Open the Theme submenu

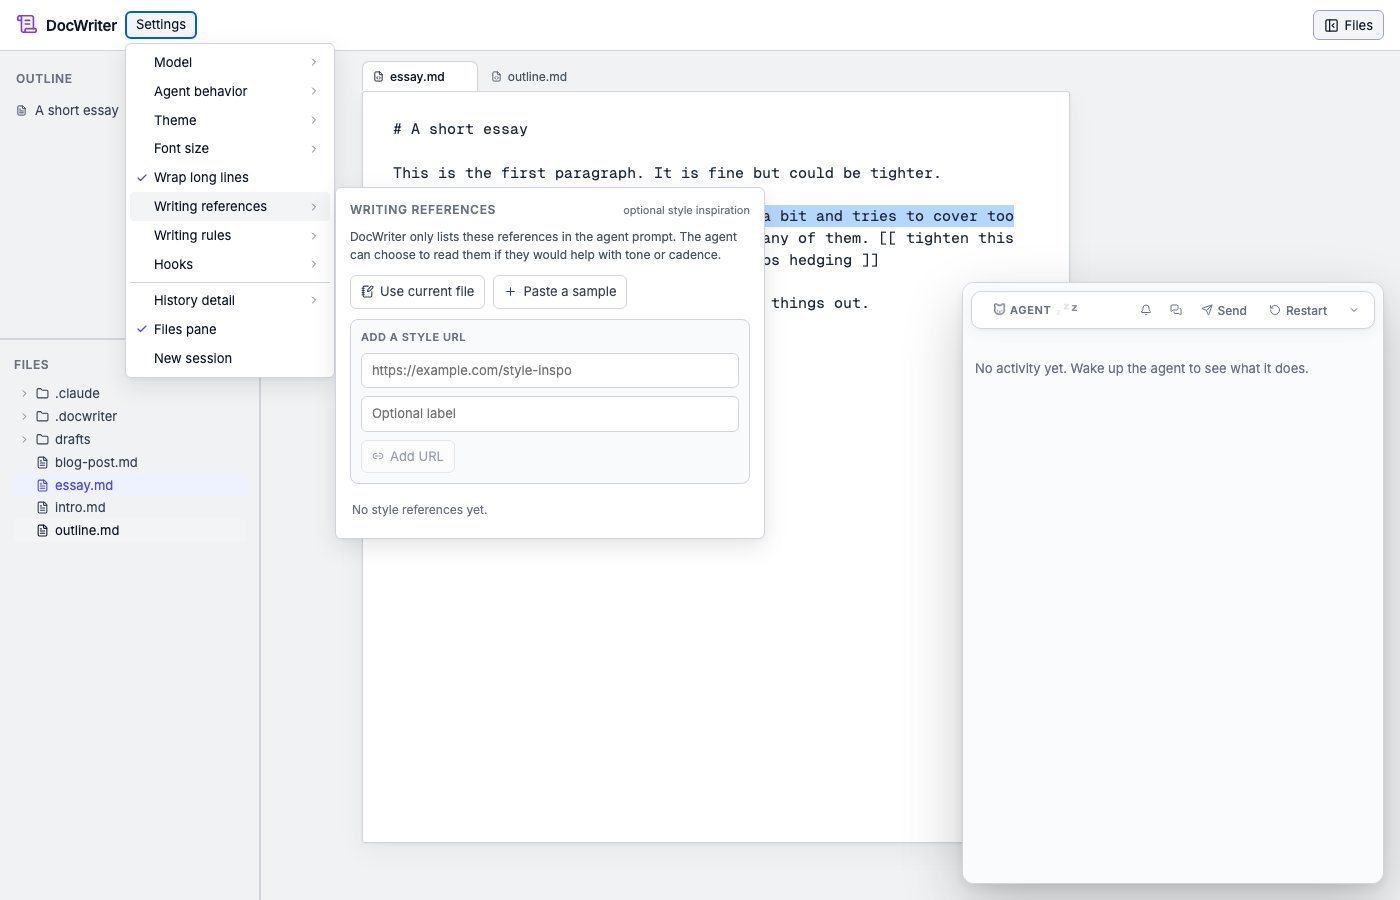point(230,121)
